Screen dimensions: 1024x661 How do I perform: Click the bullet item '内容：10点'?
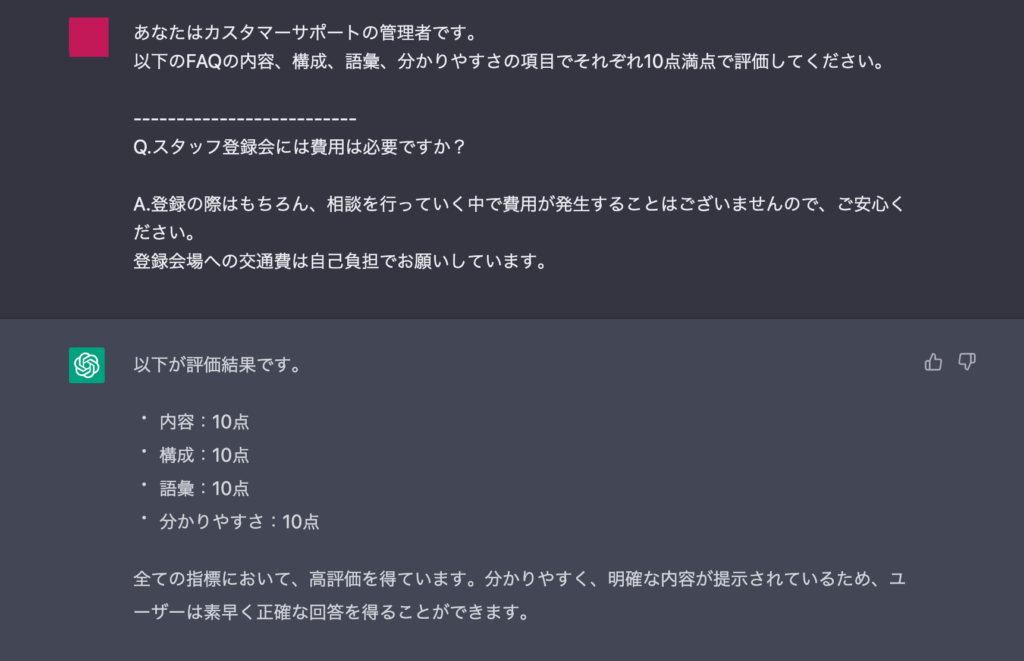click(204, 422)
